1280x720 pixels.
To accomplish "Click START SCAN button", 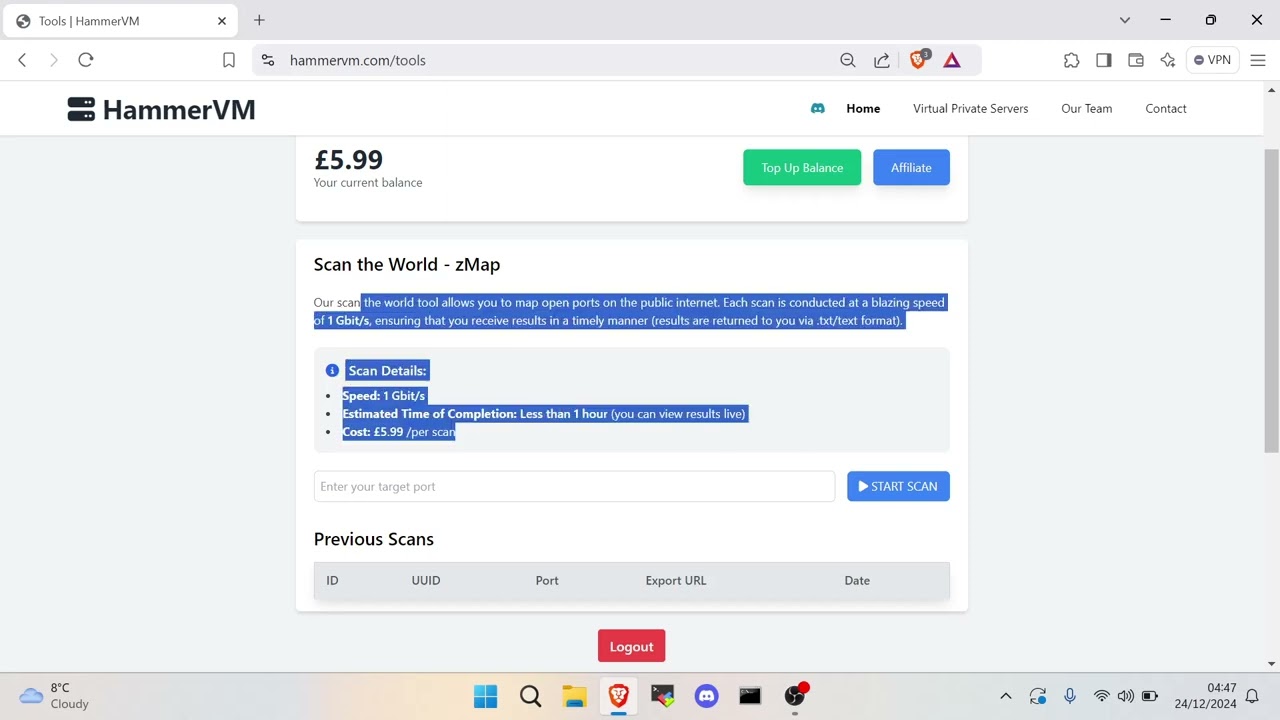I will coord(898,486).
